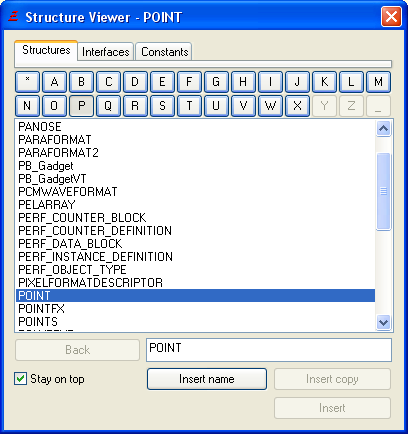Screen dimensions: 408x434
Task: Select the Structures tab
Action: [x=46, y=50]
